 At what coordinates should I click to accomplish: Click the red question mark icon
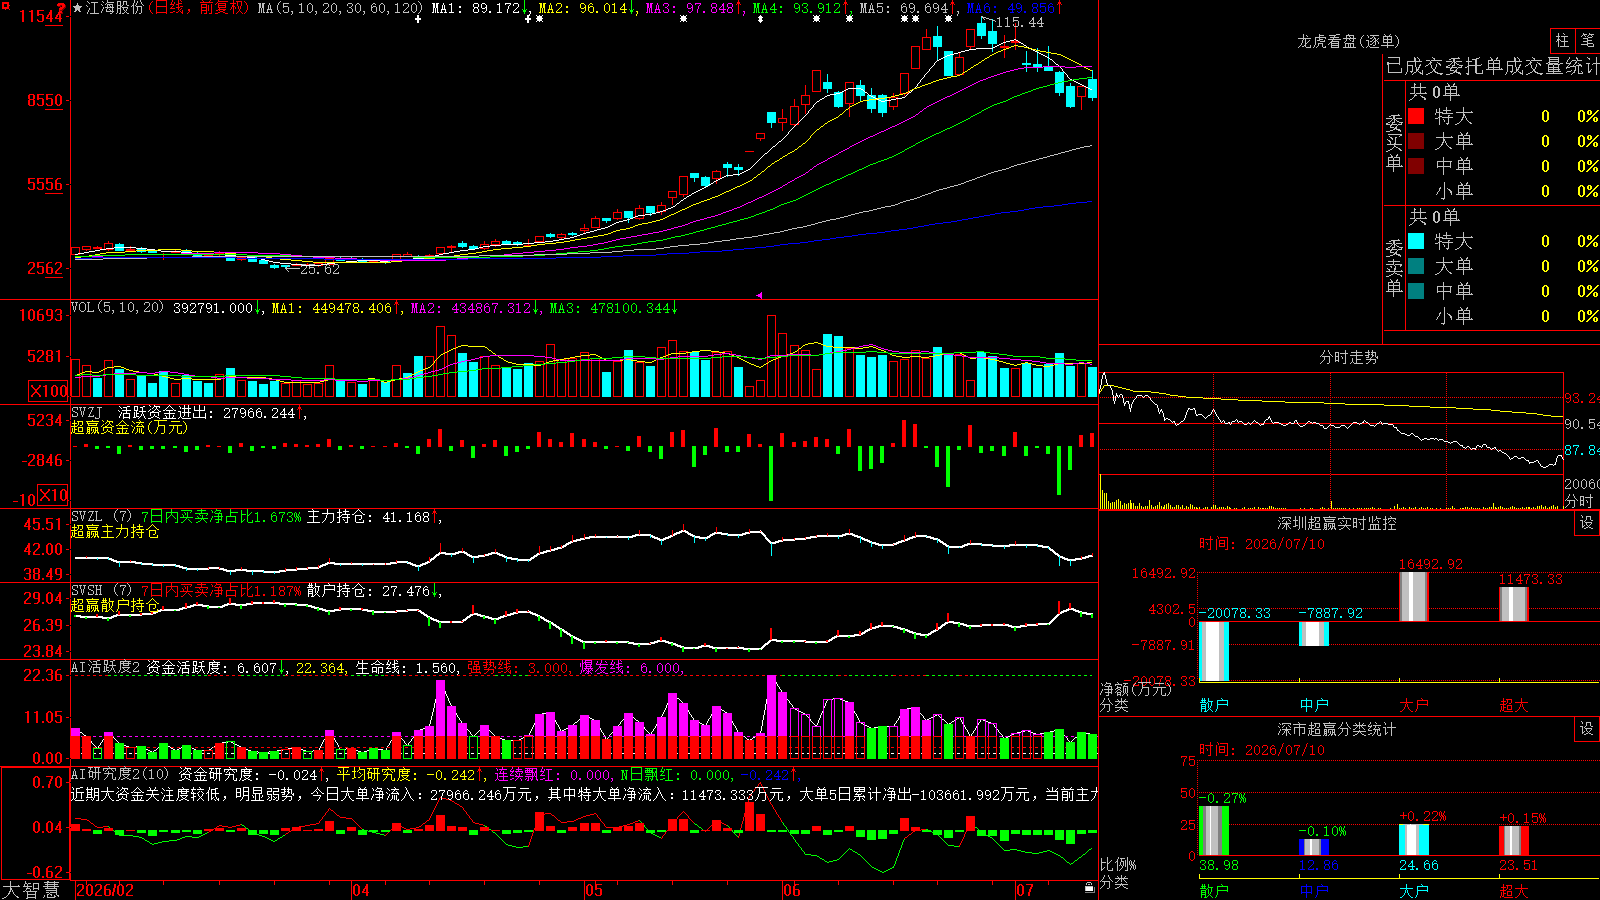click(x=61, y=9)
